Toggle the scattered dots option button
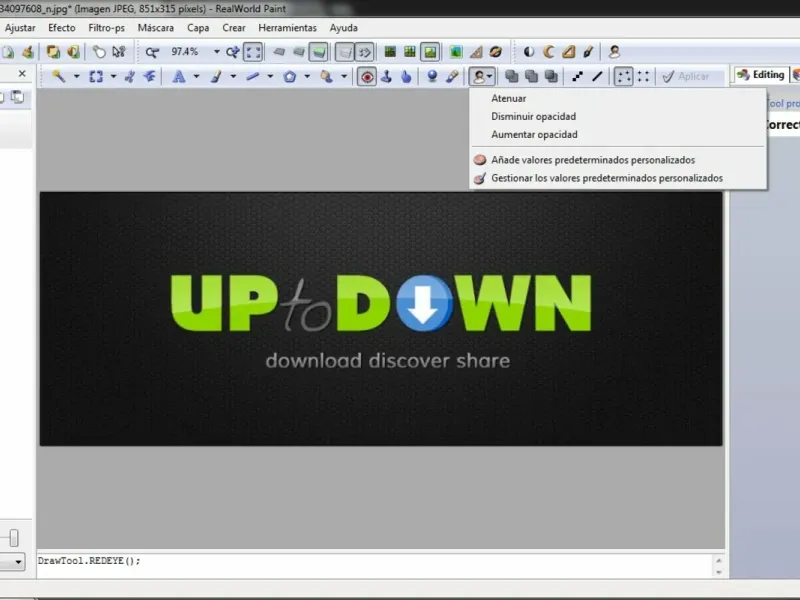Viewport: 800px width, 600px height. tap(623, 77)
